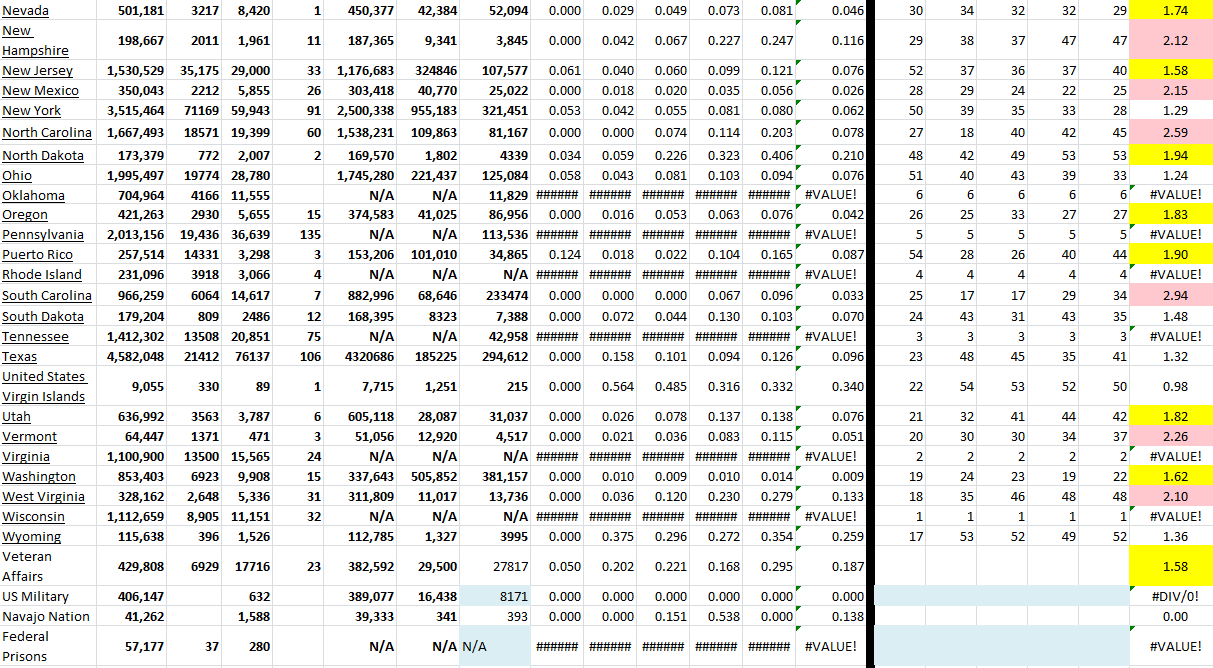
Task: Open the North Carolina link
Action: 46,133
